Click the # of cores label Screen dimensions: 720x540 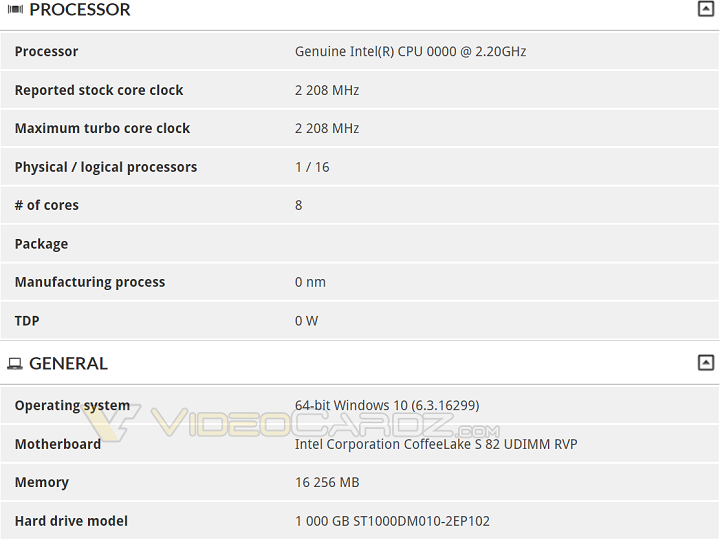(x=47, y=206)
